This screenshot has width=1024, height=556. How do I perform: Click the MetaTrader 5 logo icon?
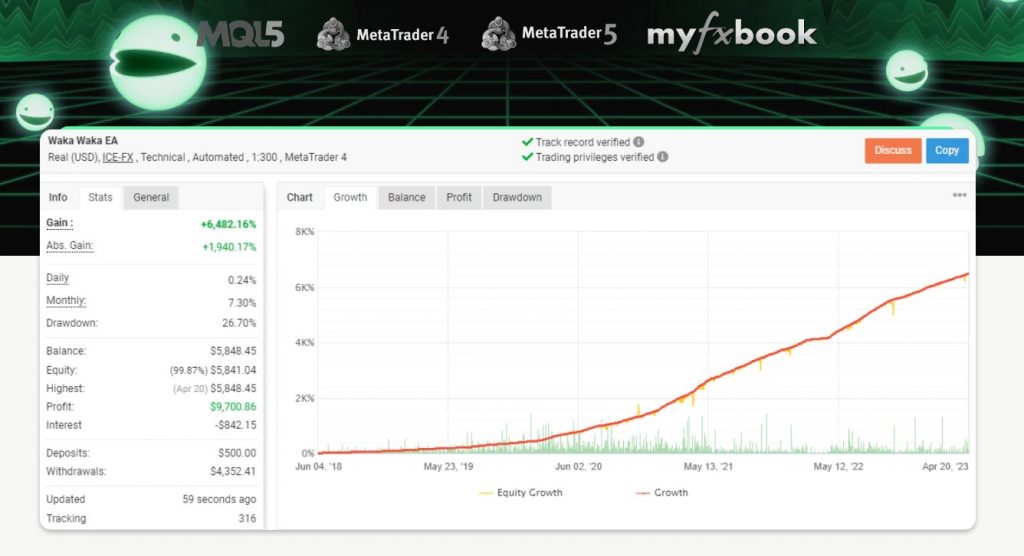[x=498, y=33]
